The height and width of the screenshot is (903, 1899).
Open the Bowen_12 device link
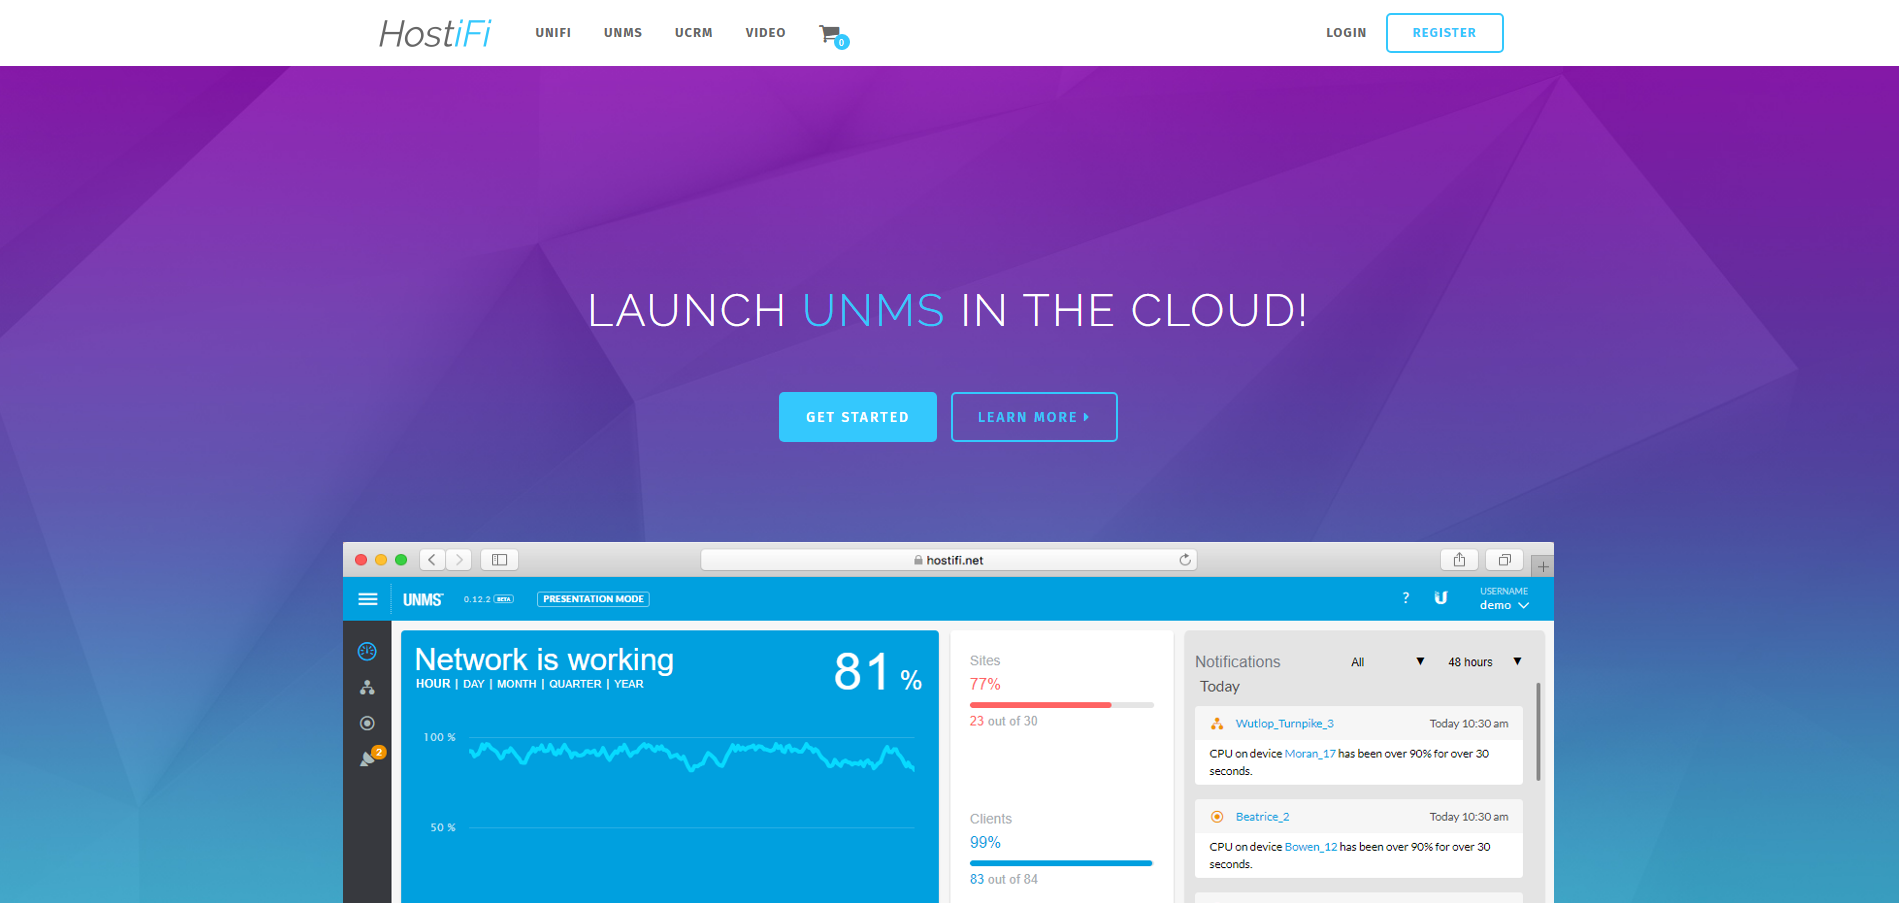pos(1311,847)
